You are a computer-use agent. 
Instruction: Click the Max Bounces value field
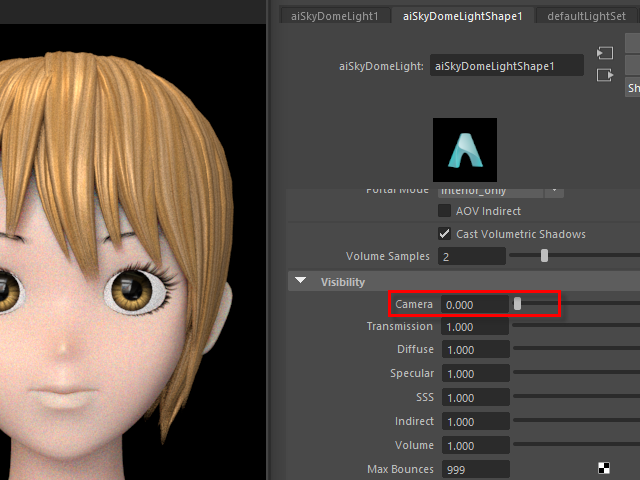473,468
